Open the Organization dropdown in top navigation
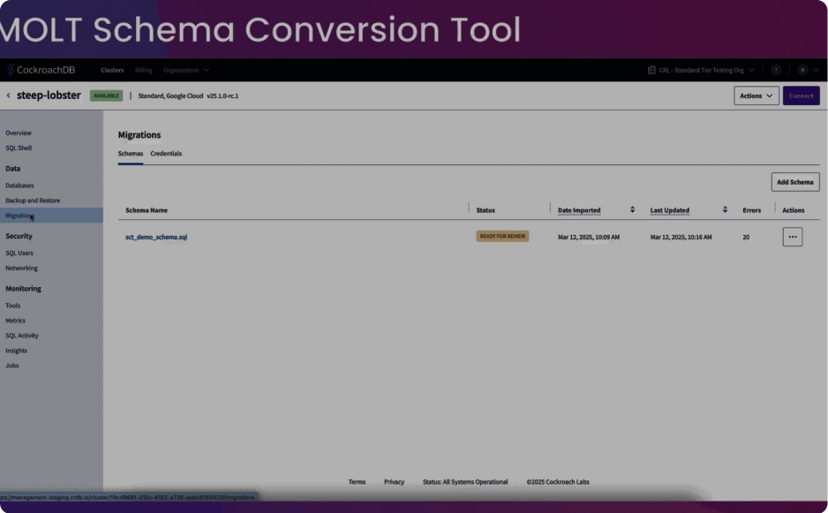828x513 pixels. pyautogui.click(x=186, y=70)
